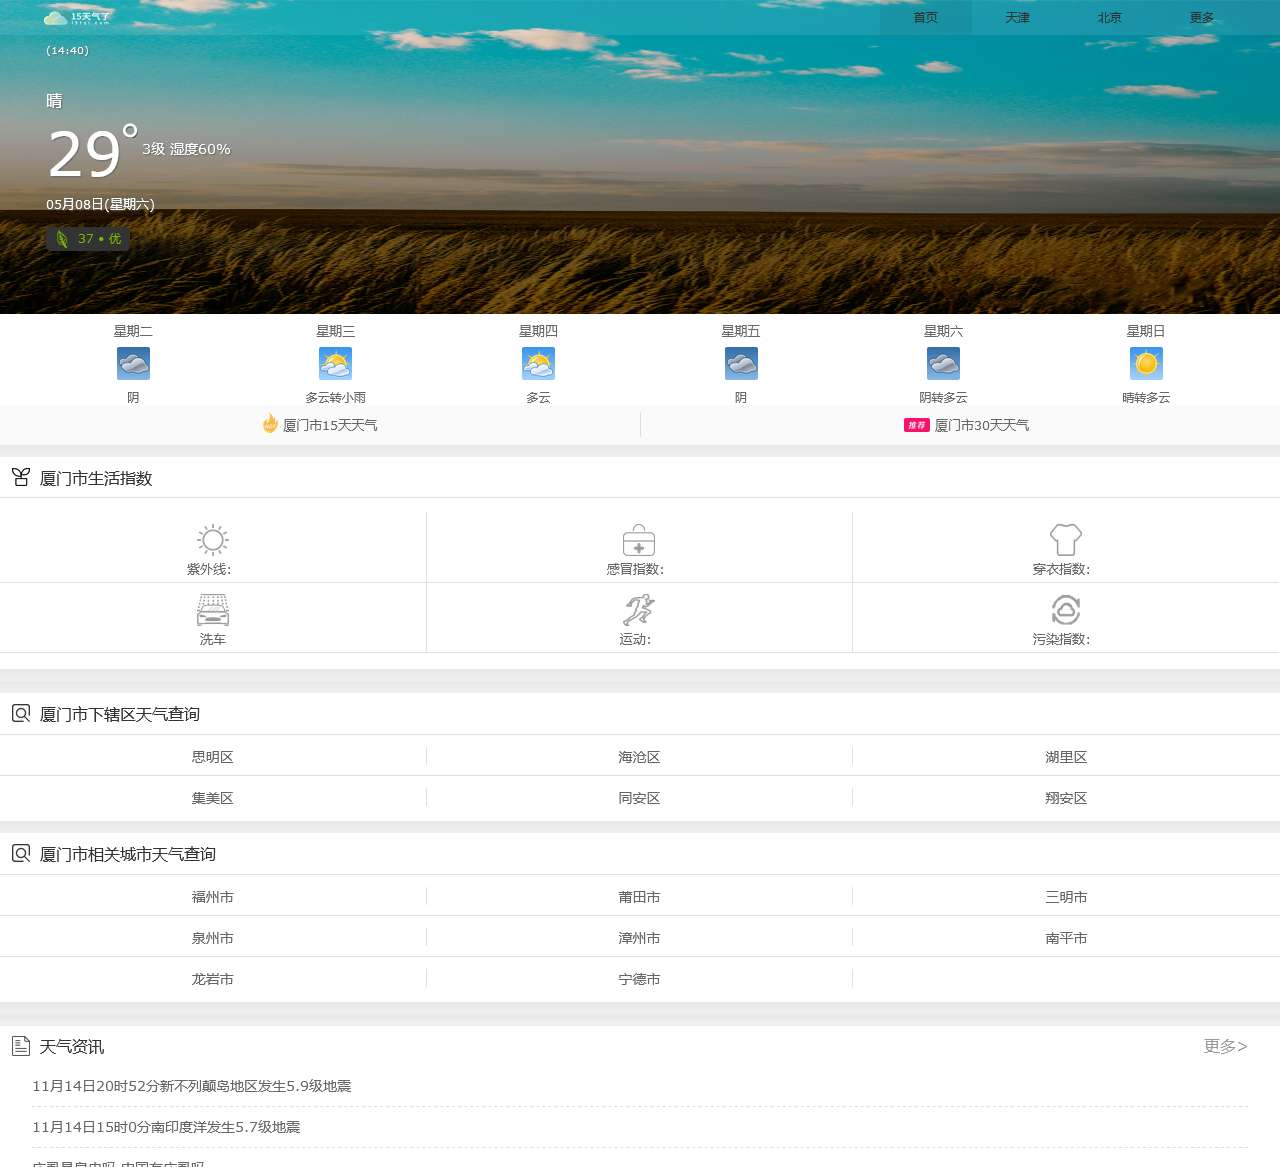
Task: Click the 污染指数 pollution index icon
Action: tap(1065, 609)
